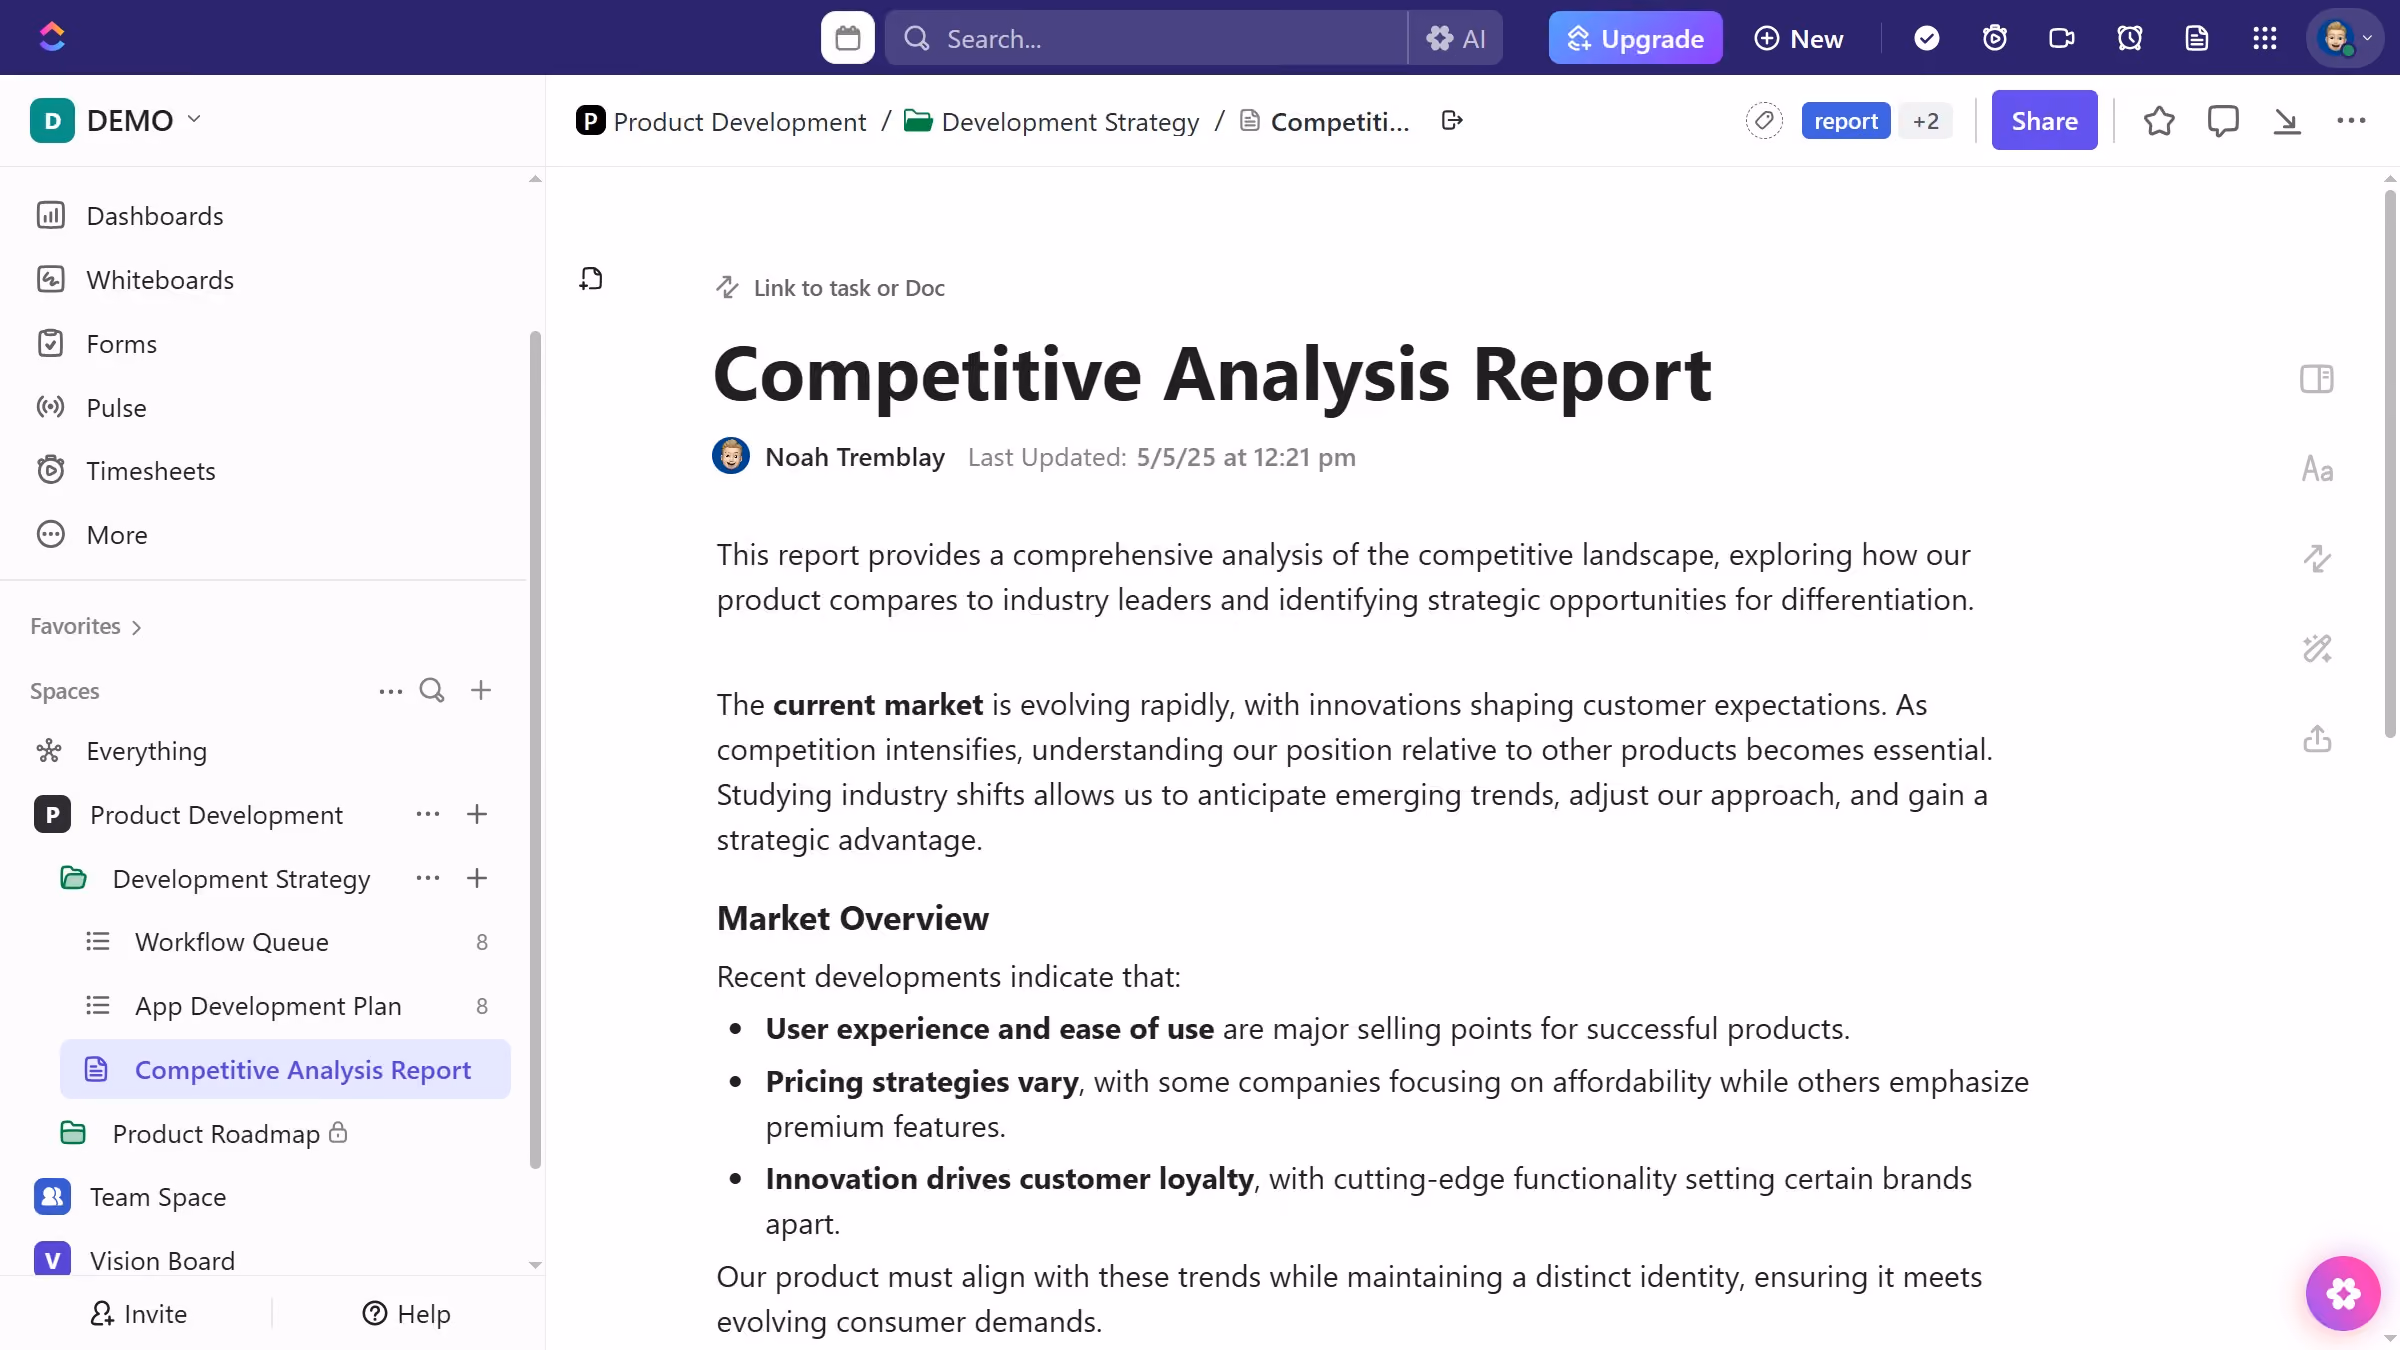This screenshot has width=2400, height=1350.
Task: Click the magic wand edit icon in right rail
Action: tap(2317, 649)
